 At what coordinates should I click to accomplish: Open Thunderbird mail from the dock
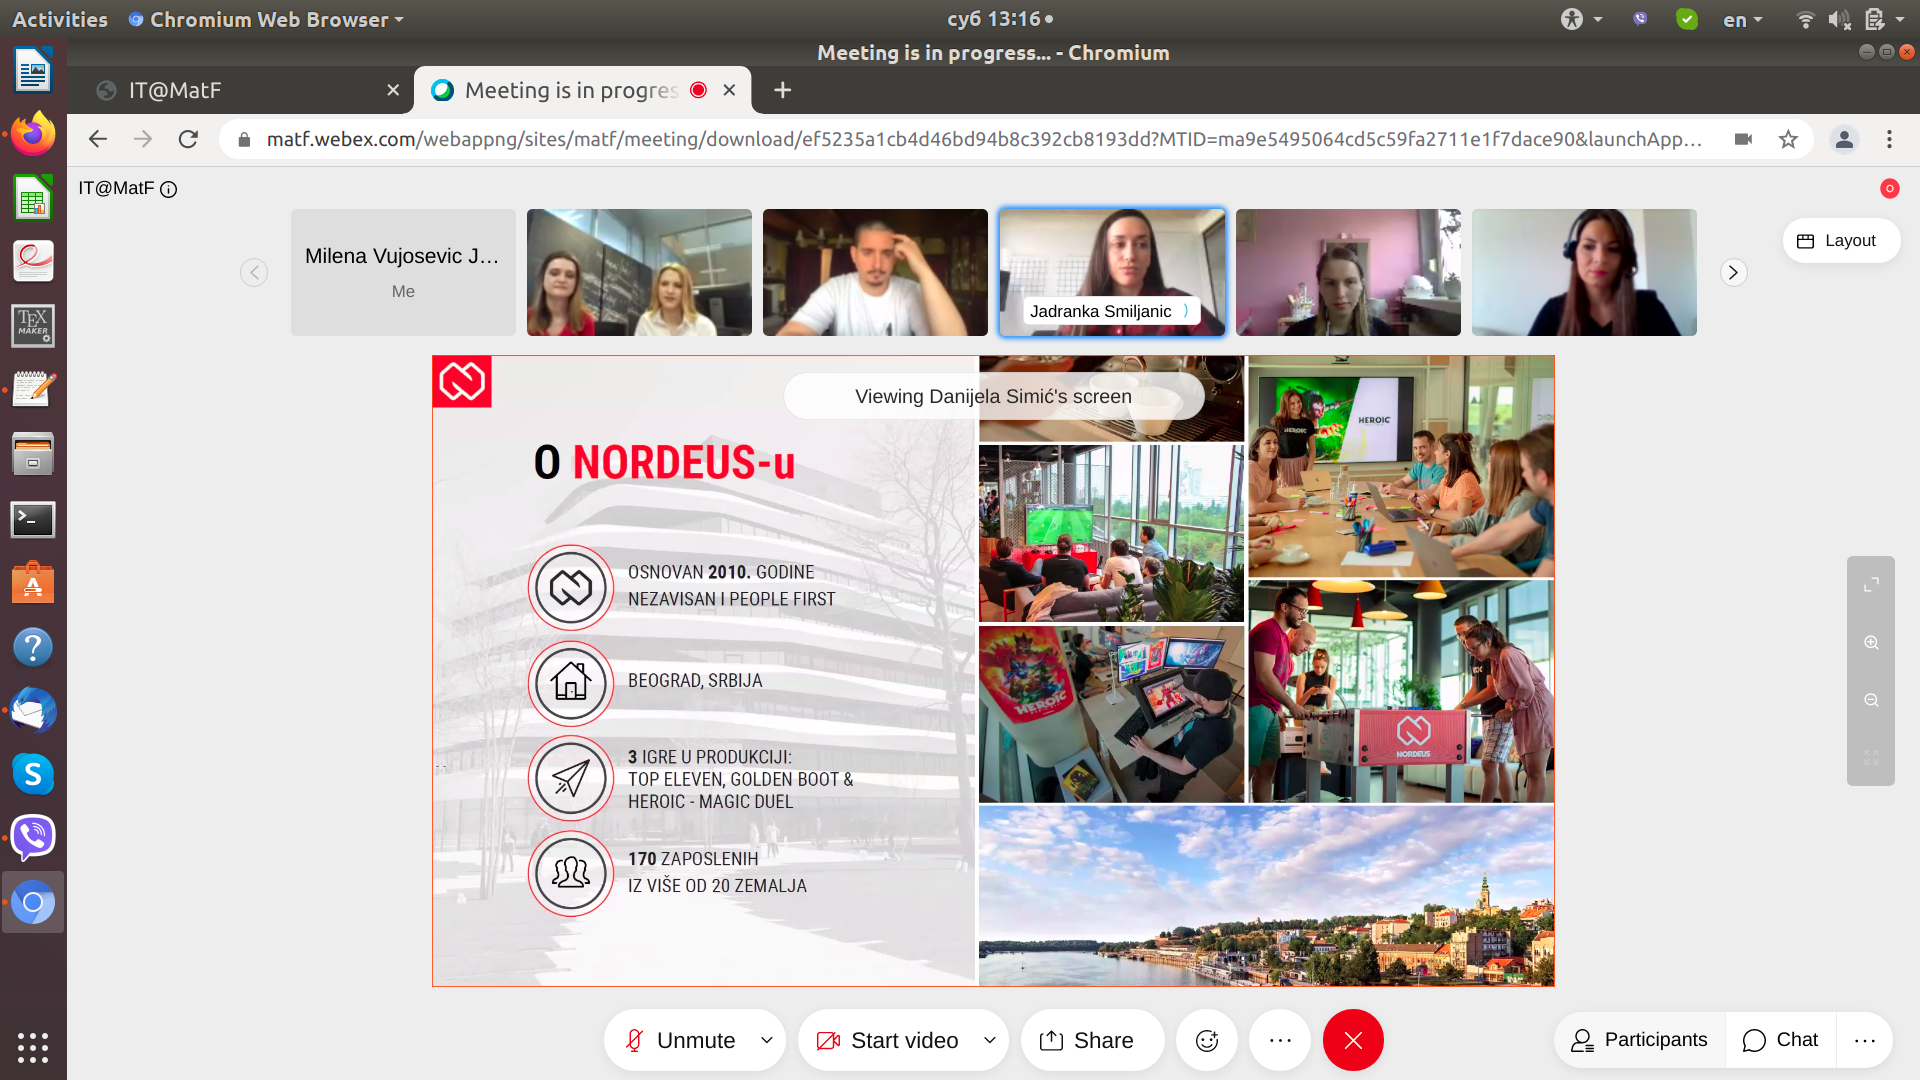click(x=33, y=711)
